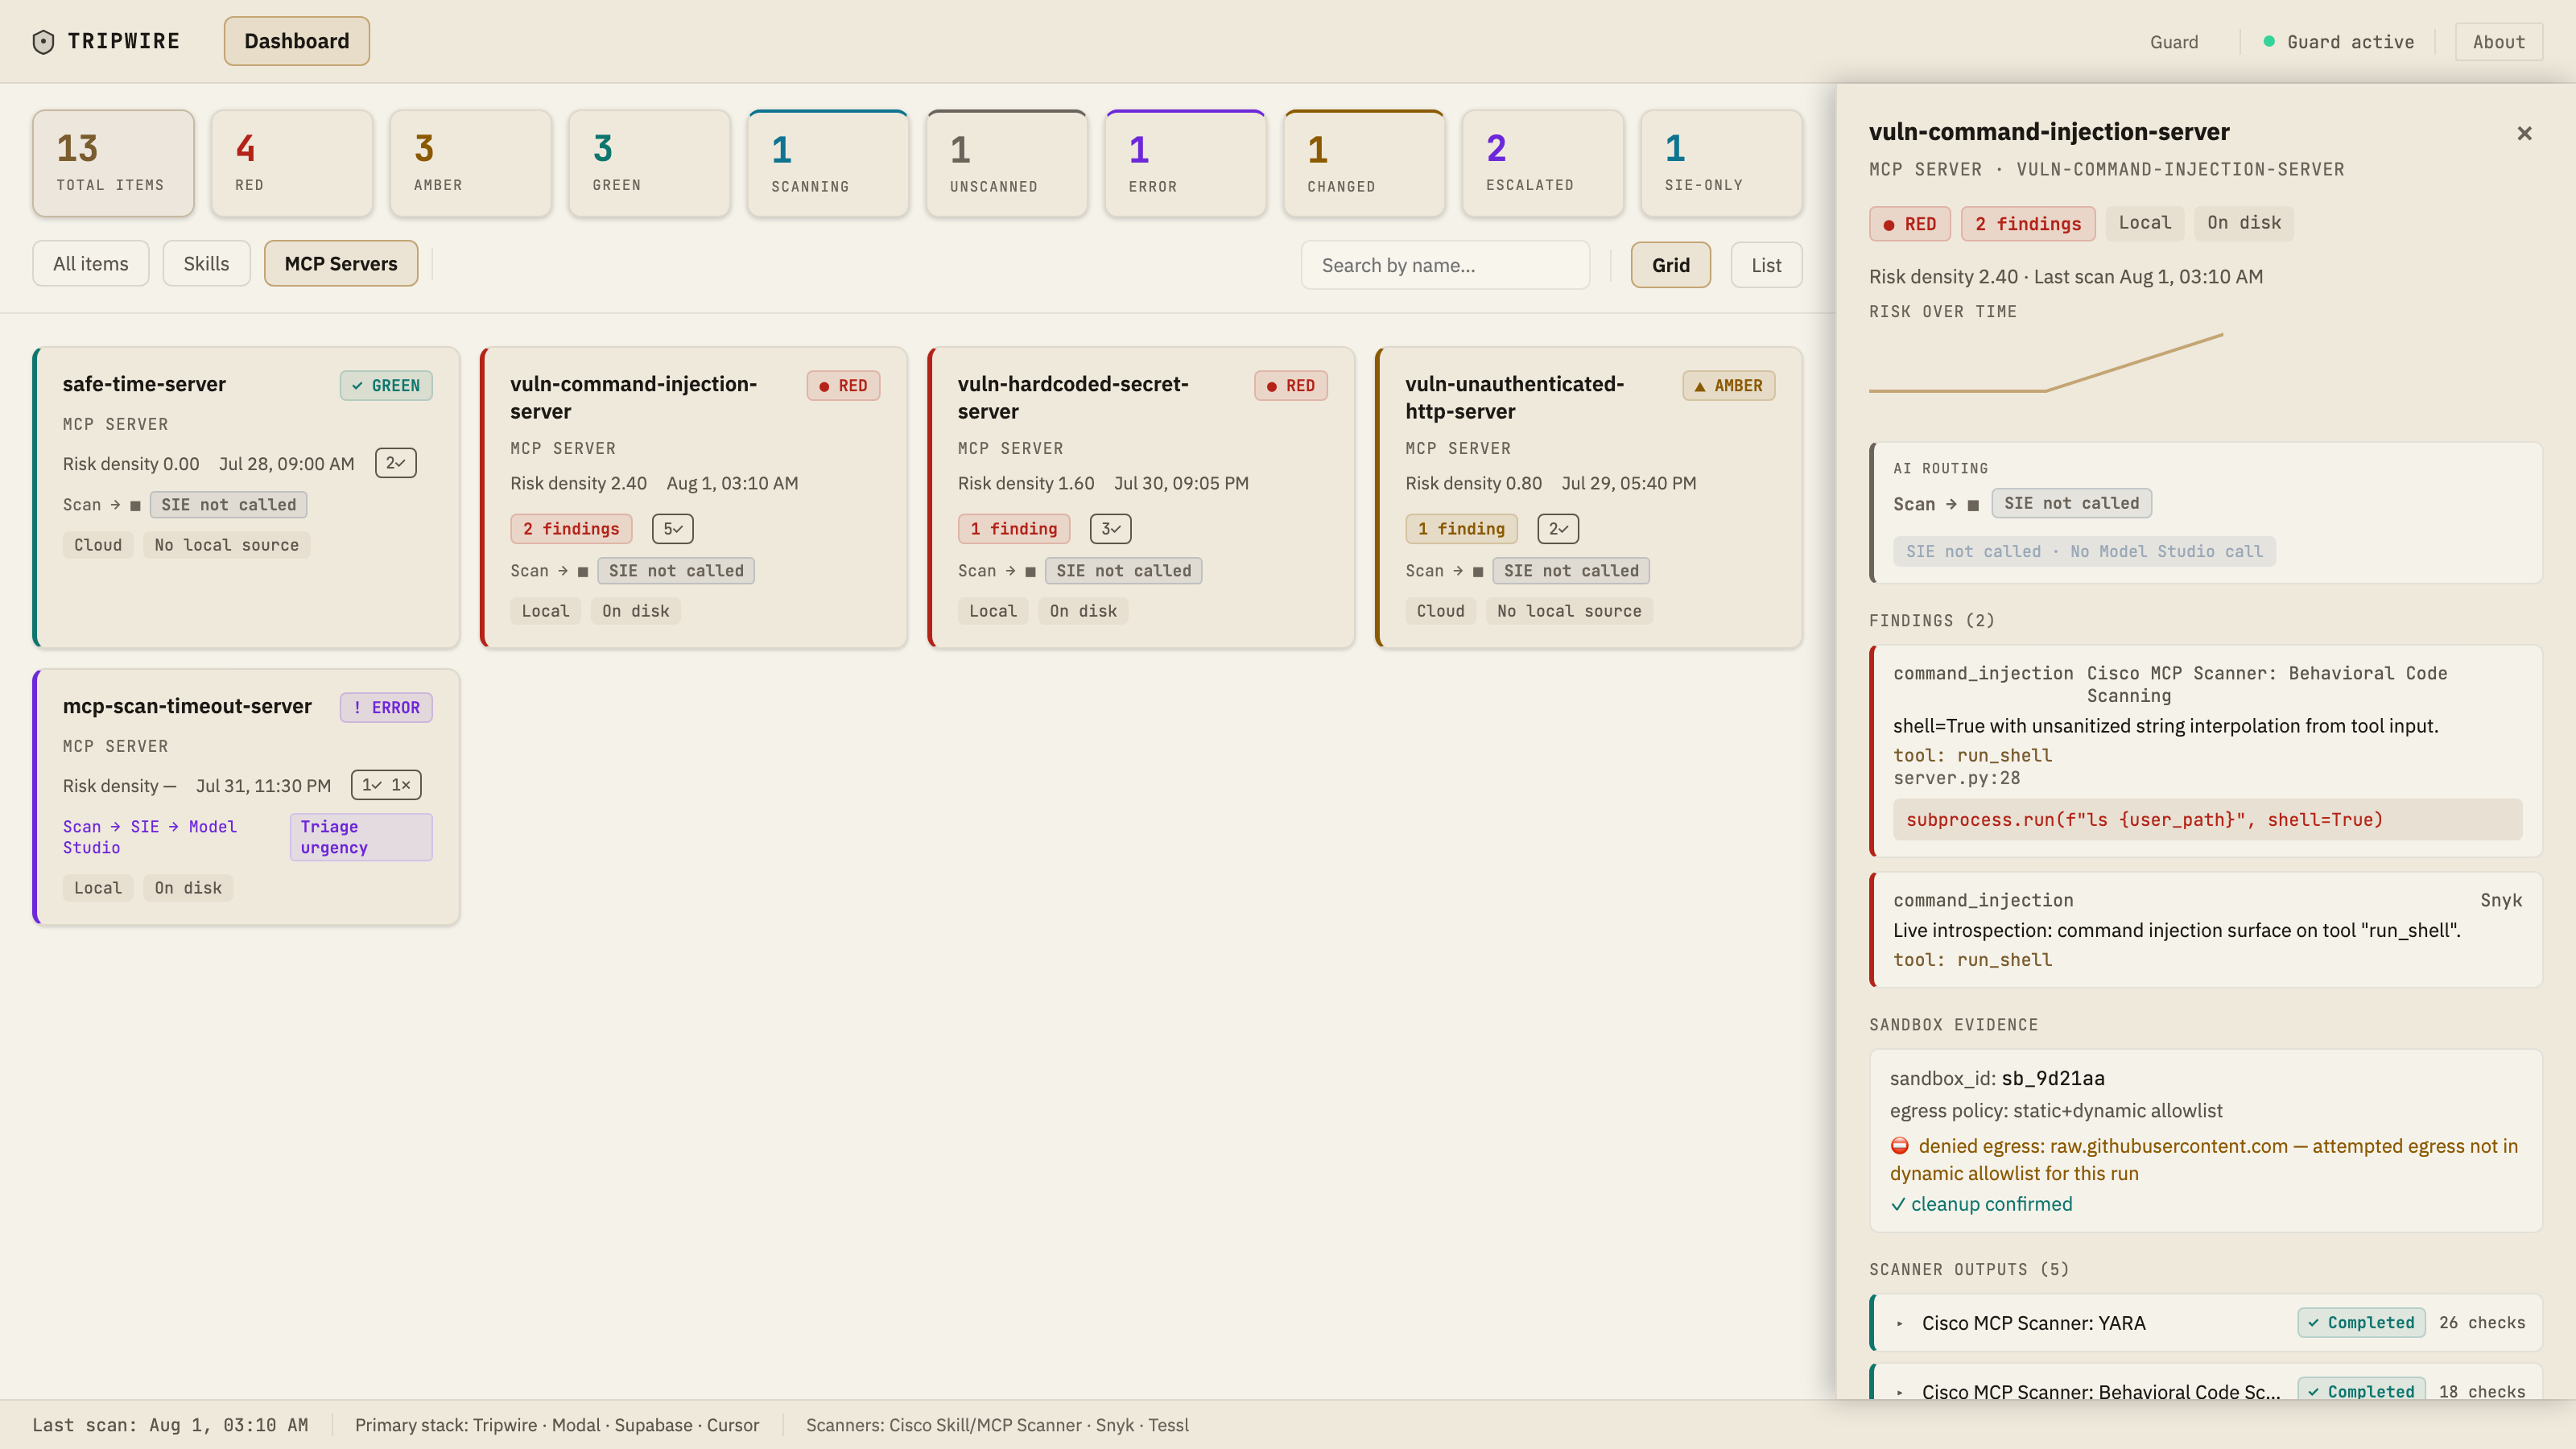Click the 2✓ scanner count on safe-time-server

[396, 463]
